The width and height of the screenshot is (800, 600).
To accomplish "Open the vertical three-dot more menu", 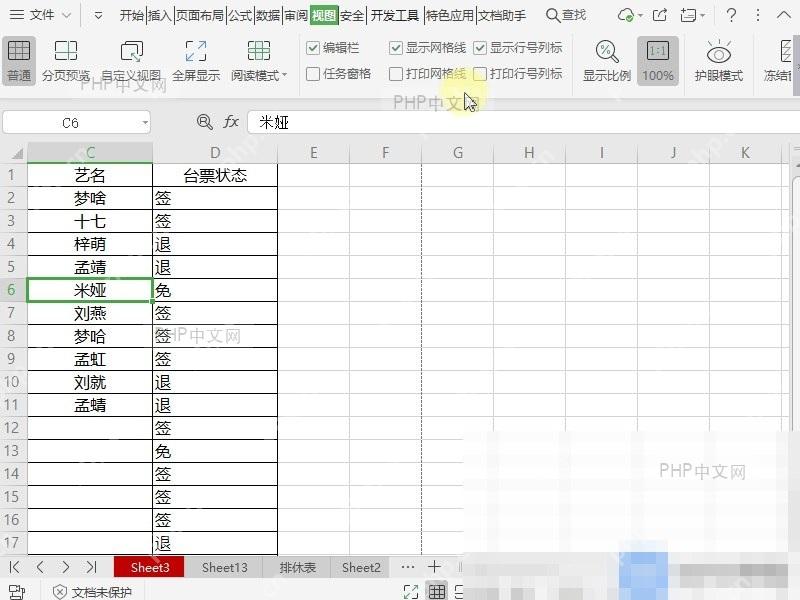I will (758, 15).
